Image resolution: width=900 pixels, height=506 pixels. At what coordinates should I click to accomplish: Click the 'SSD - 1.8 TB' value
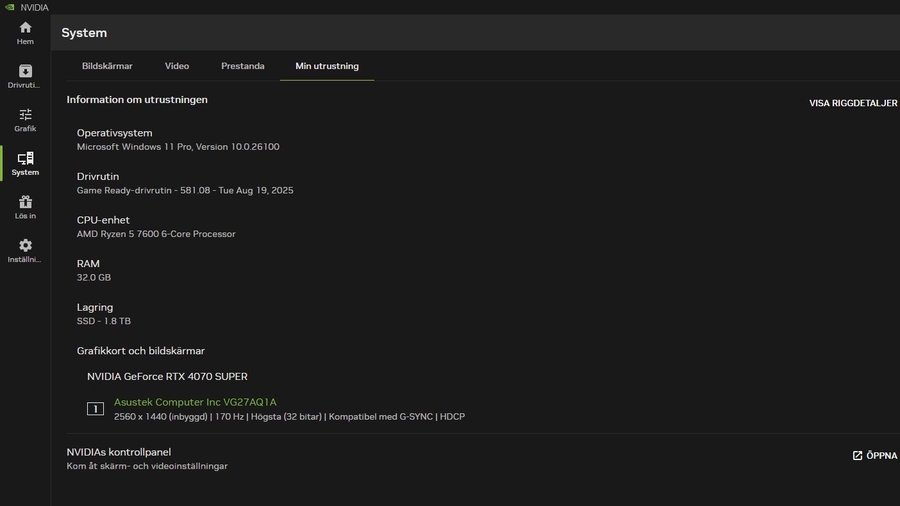tap(104, 321)
